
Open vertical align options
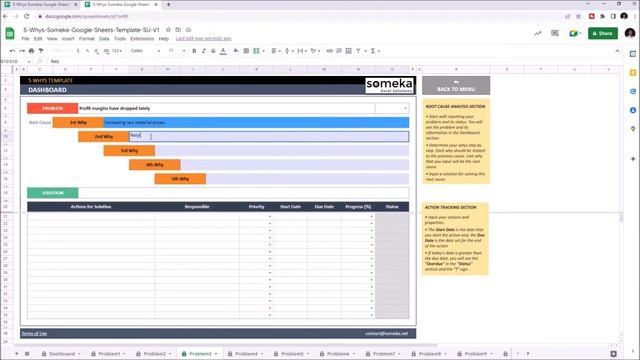click(288, 51)
